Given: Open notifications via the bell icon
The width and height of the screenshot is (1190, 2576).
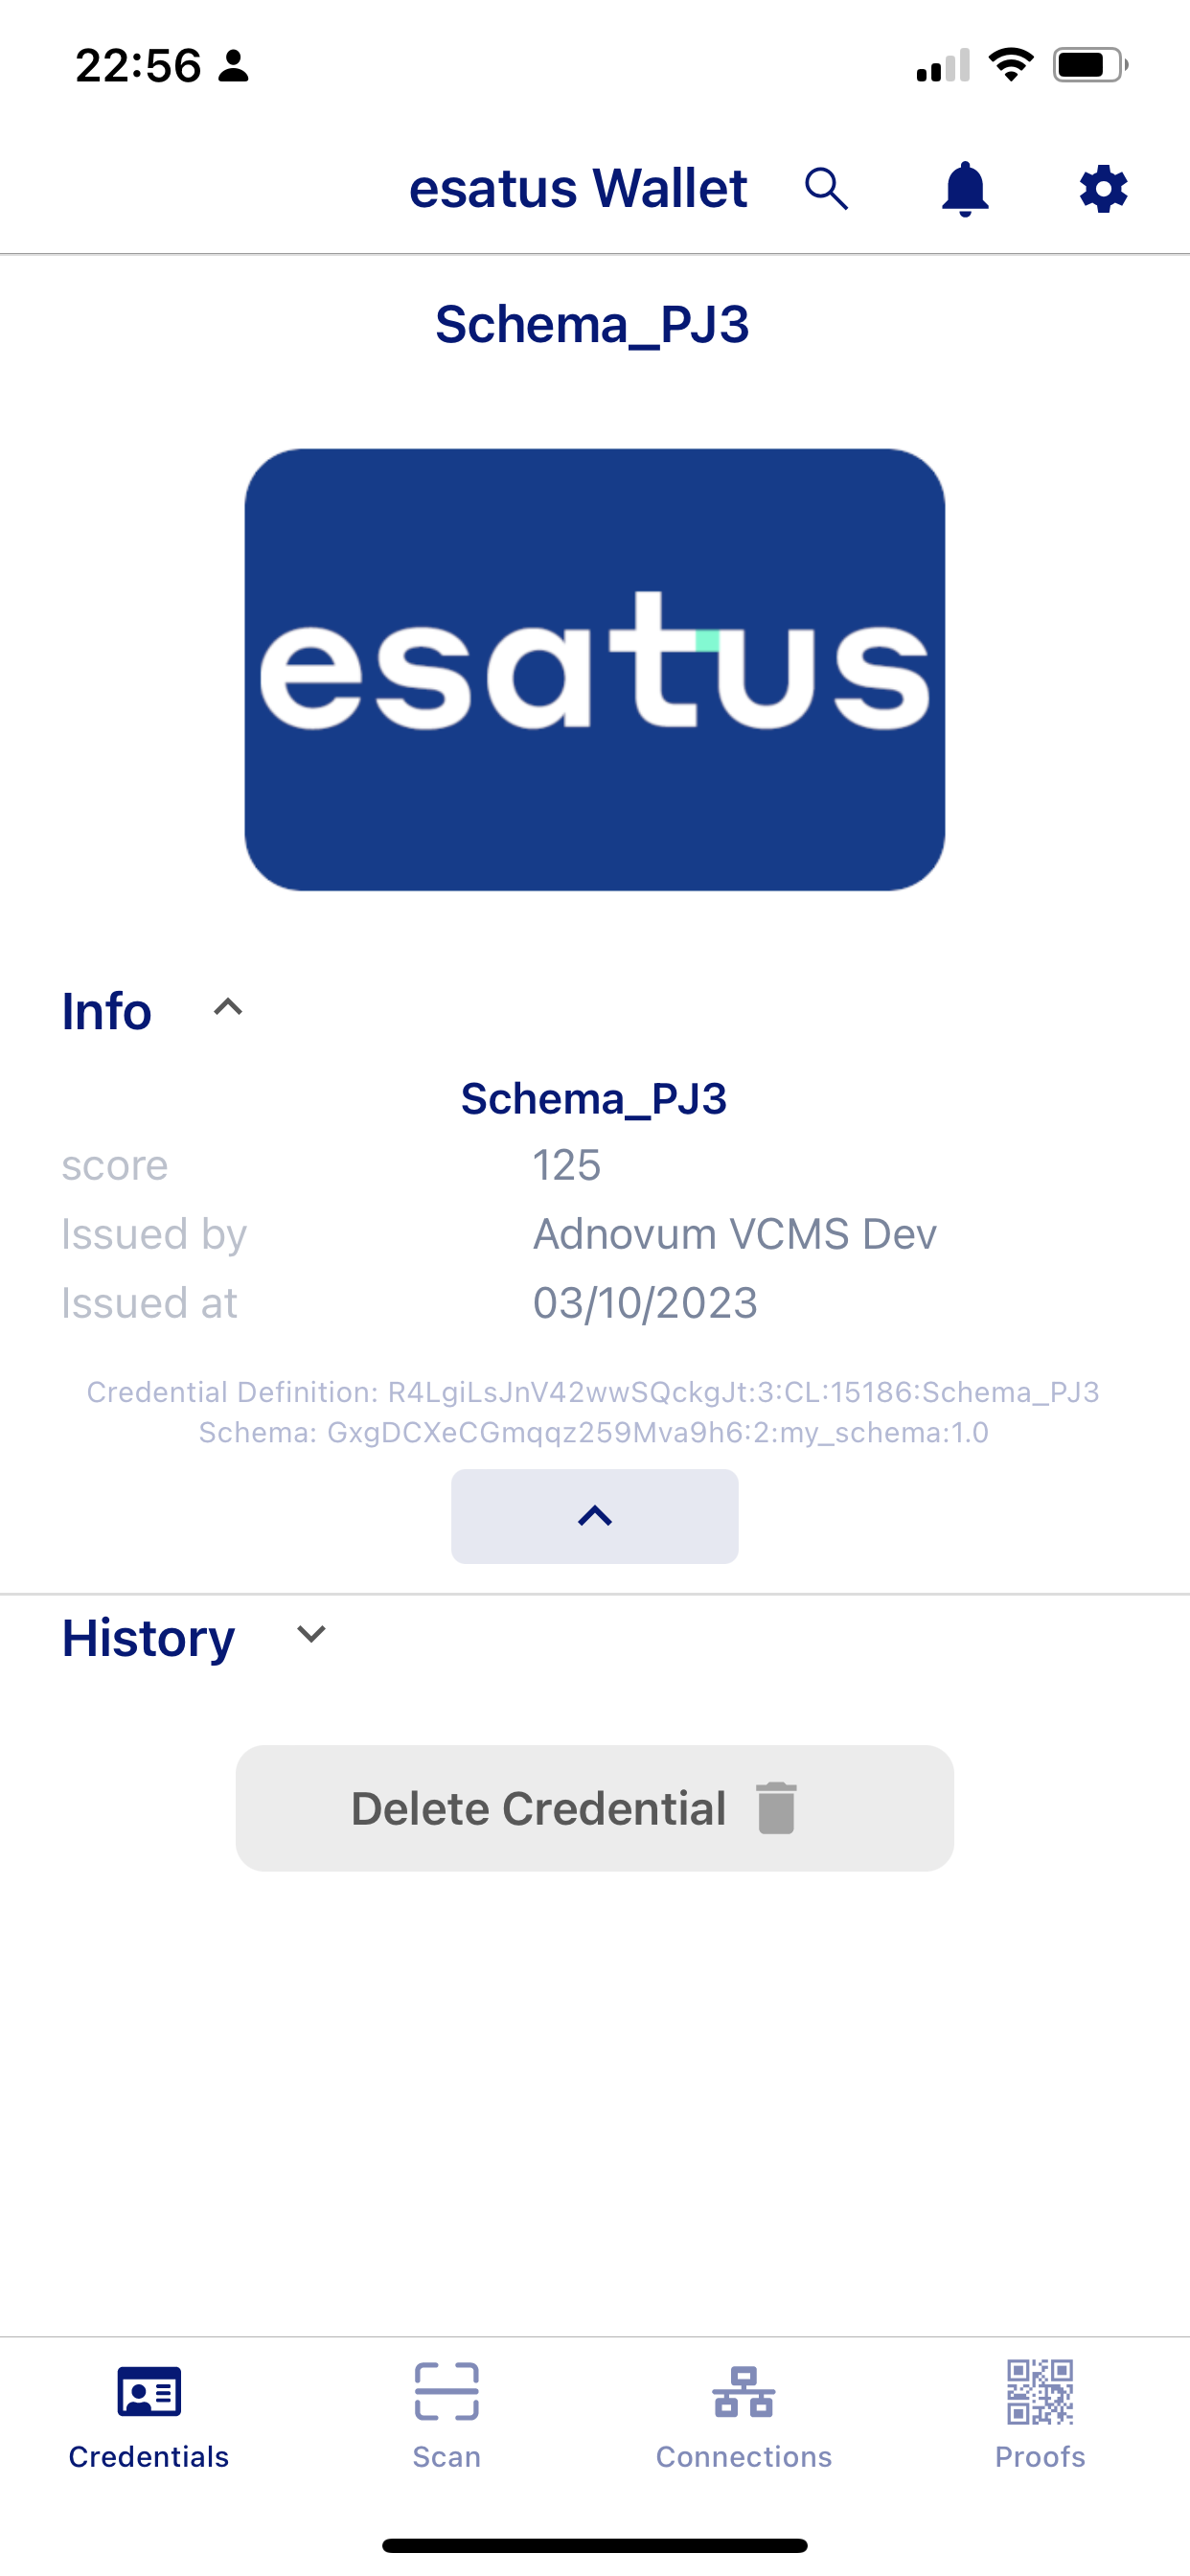Looking at the screenshot, I should [965, 188].
